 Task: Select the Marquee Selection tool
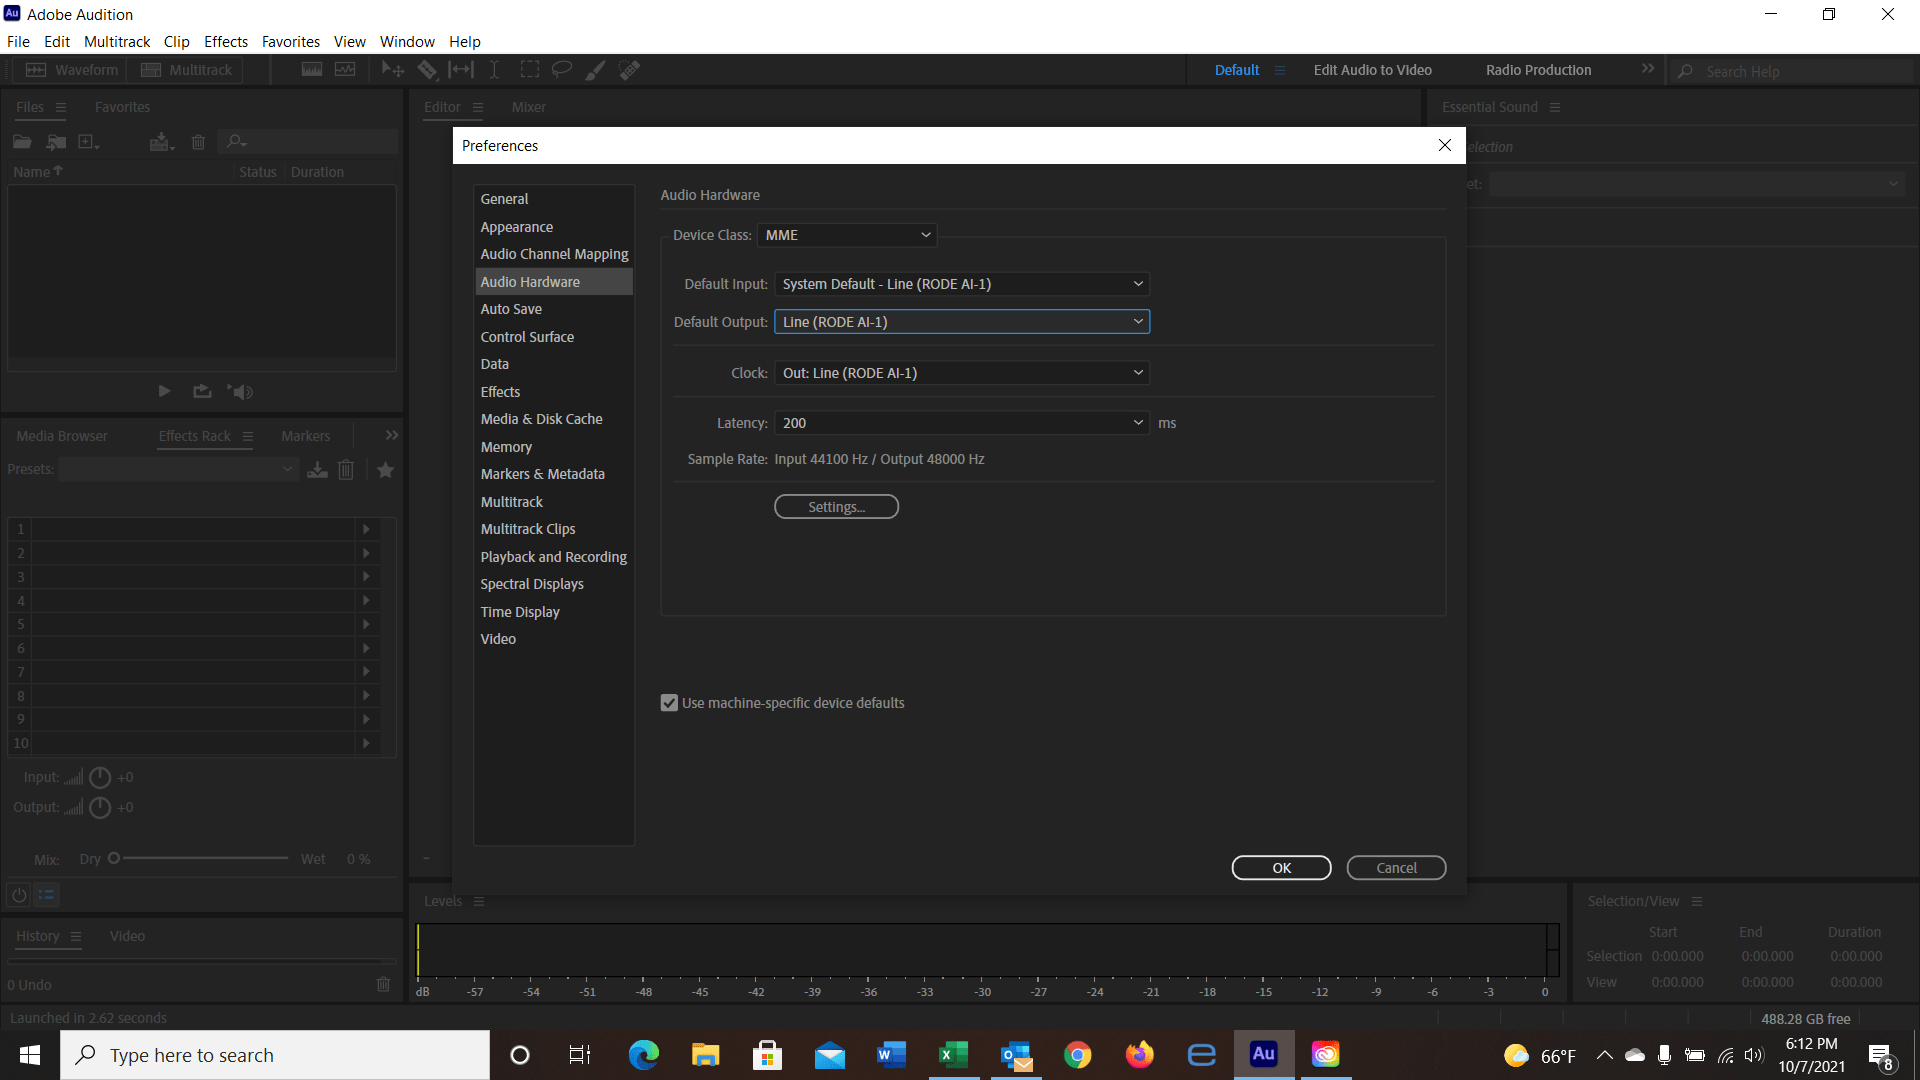[530, 69]
